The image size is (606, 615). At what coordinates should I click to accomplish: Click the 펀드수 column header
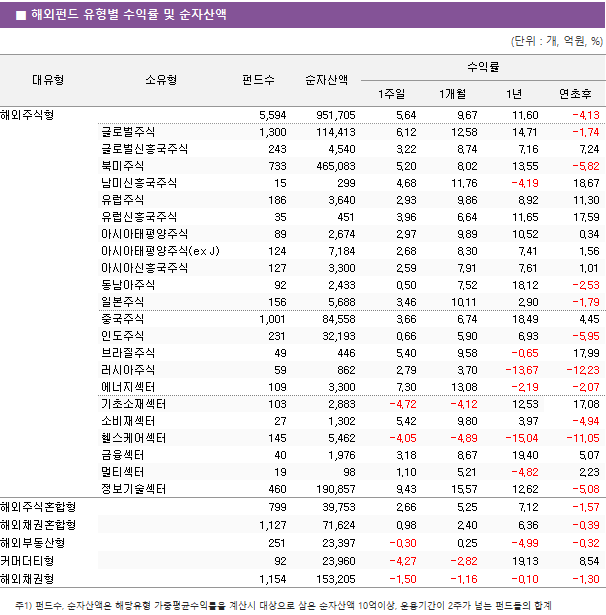point(258,80)
